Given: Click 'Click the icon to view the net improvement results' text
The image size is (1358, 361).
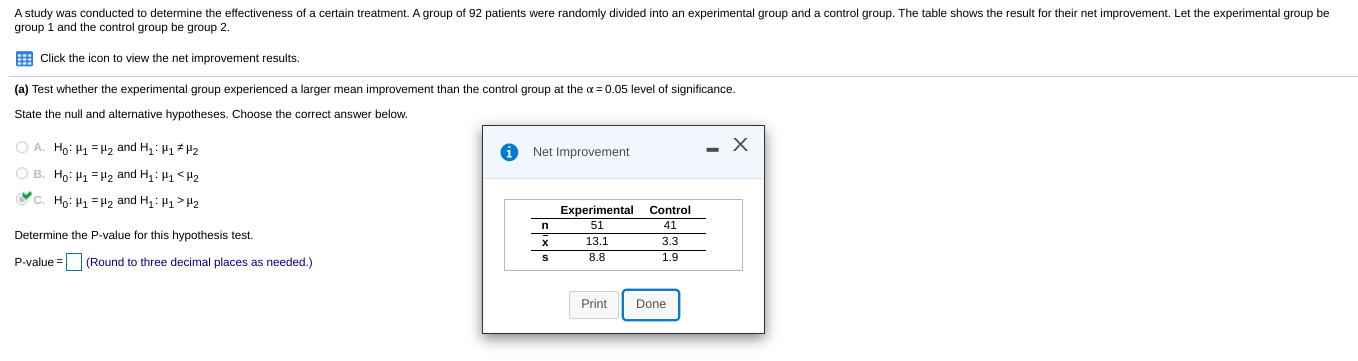Looking at the screenshot, I should coord(170,58).
